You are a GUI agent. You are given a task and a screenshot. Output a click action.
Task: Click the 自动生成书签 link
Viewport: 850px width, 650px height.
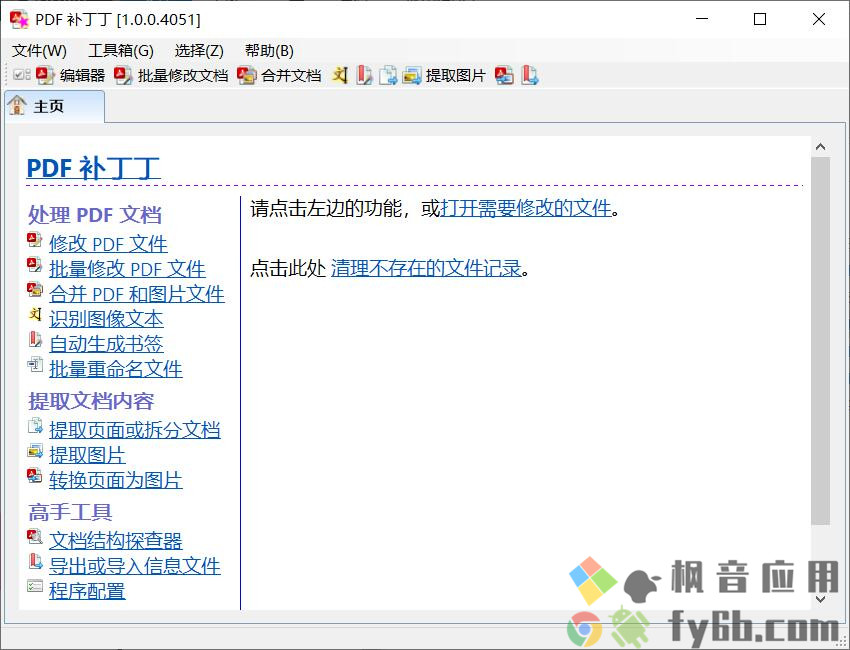(x=106, y=344)
